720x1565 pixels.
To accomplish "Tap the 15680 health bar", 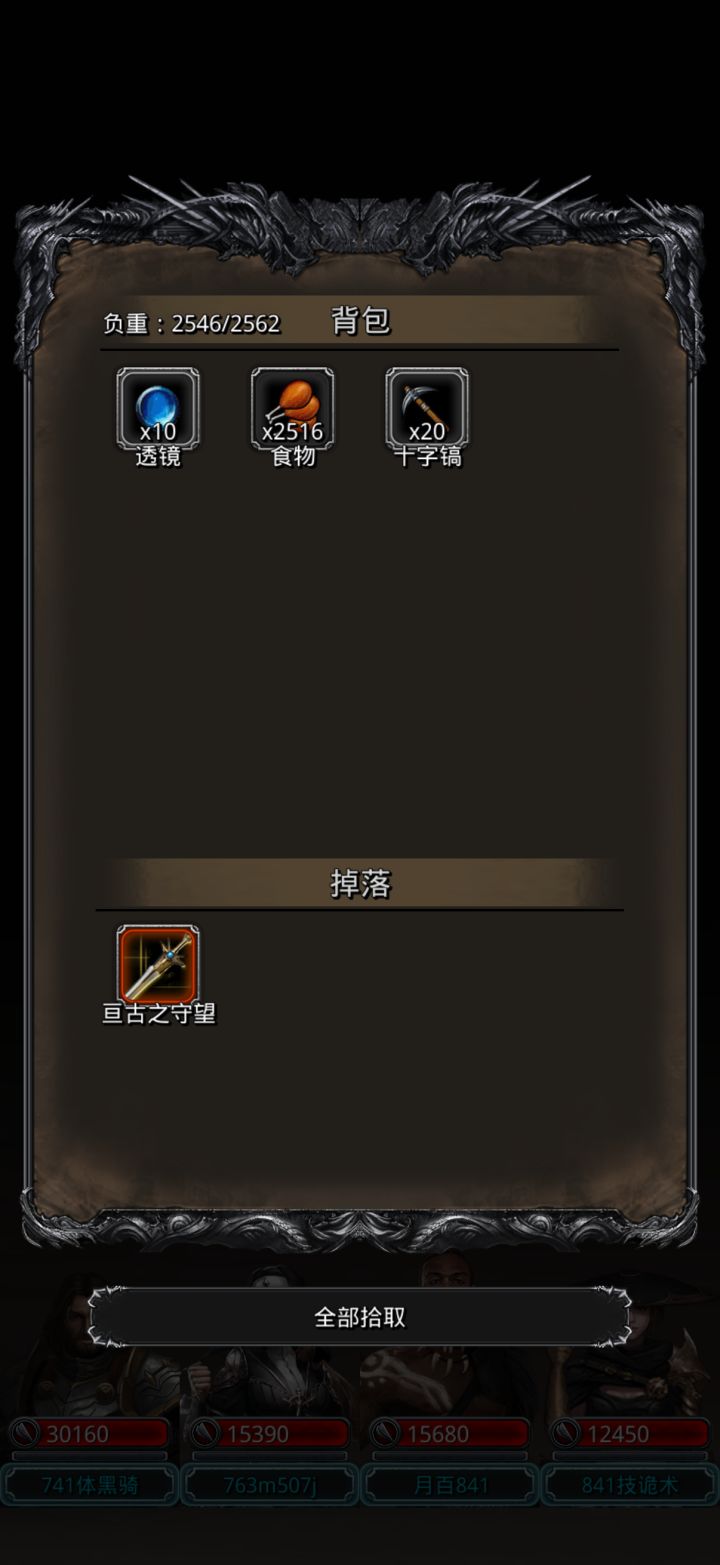I will [450, 1434].
